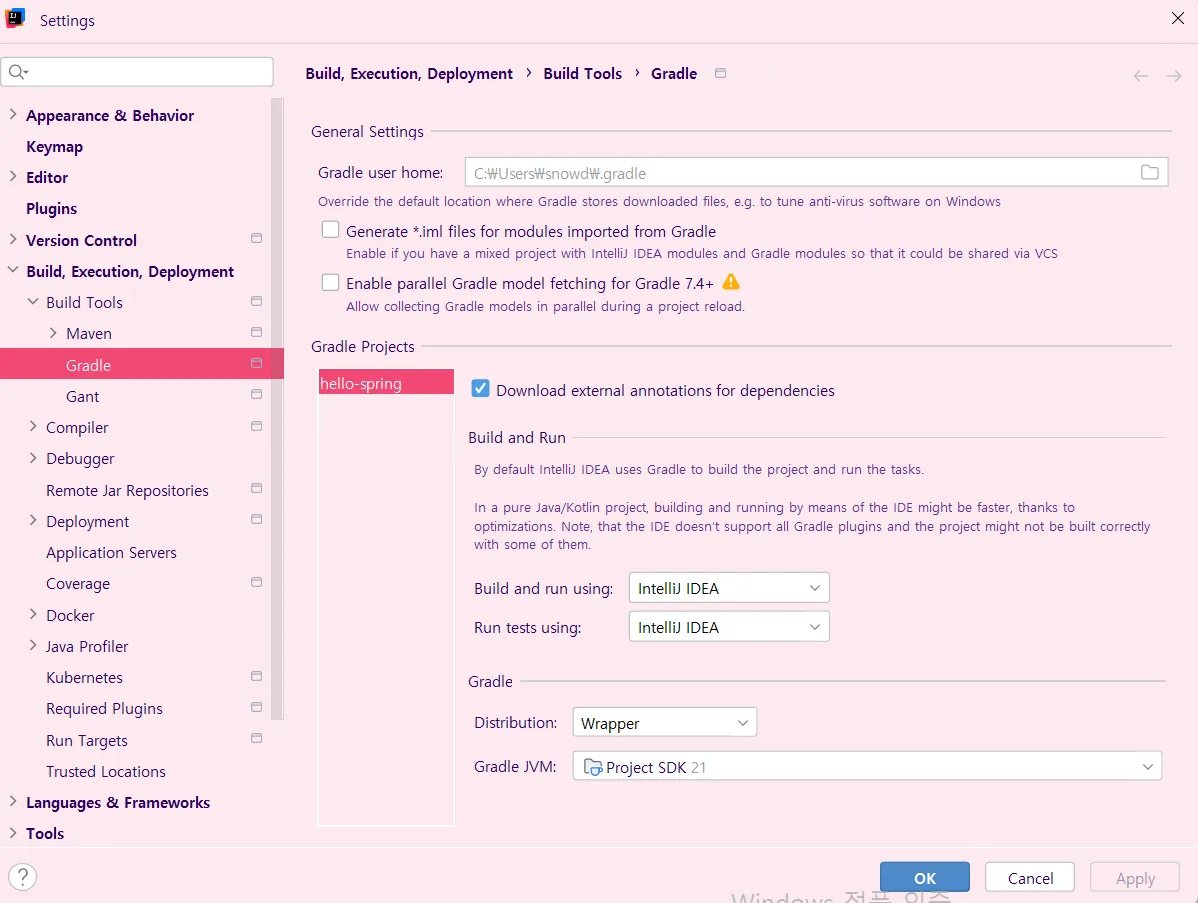Enable parallel Gradle model fetching checkbox

(x=330, y=283)
